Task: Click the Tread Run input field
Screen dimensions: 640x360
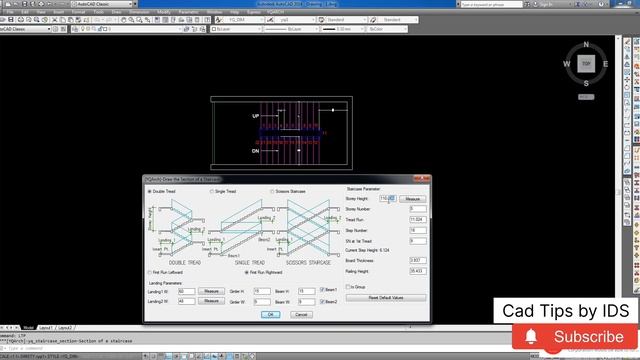Action: [418, 220]
